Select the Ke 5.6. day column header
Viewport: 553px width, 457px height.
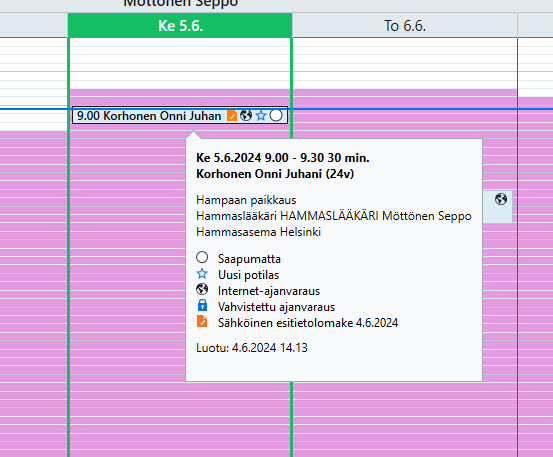(x=180, y=25)
